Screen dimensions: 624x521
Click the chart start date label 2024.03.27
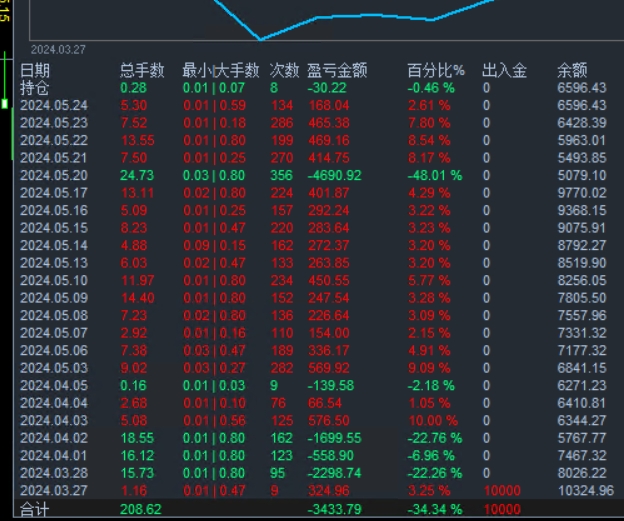point(58,50)
